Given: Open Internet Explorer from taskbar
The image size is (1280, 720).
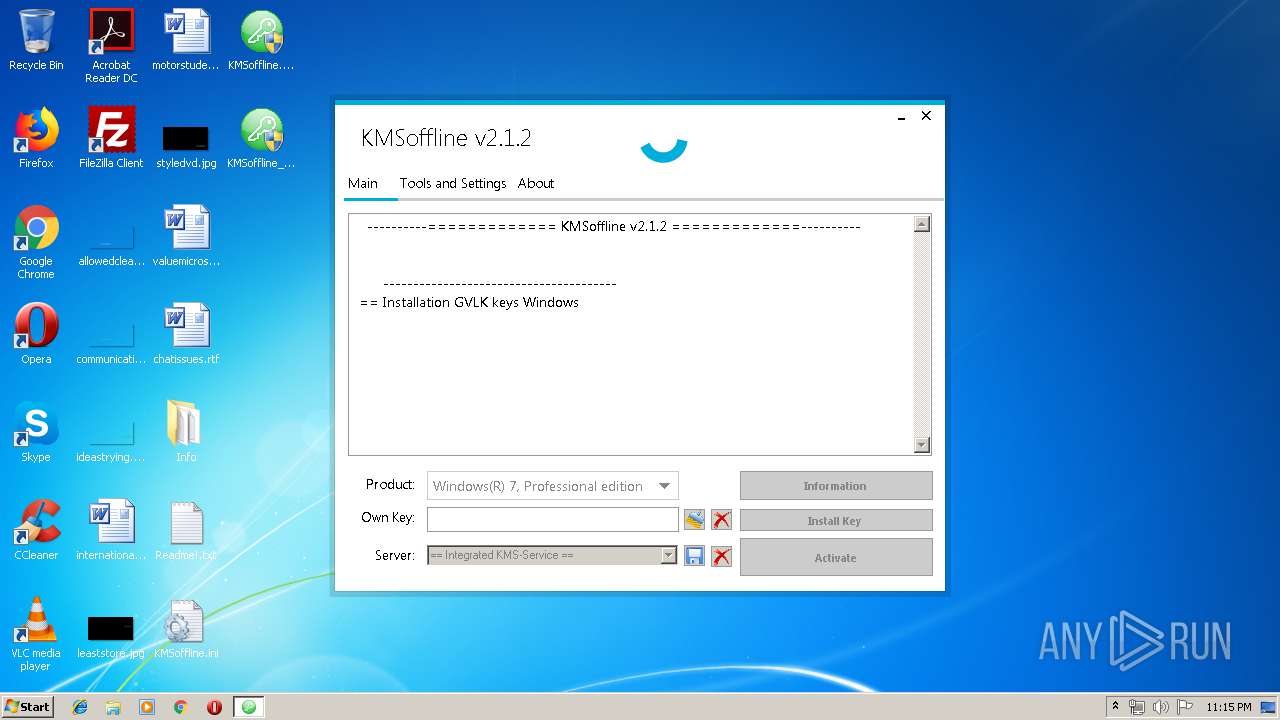Looking at the screenshot, I should [80, 707].
